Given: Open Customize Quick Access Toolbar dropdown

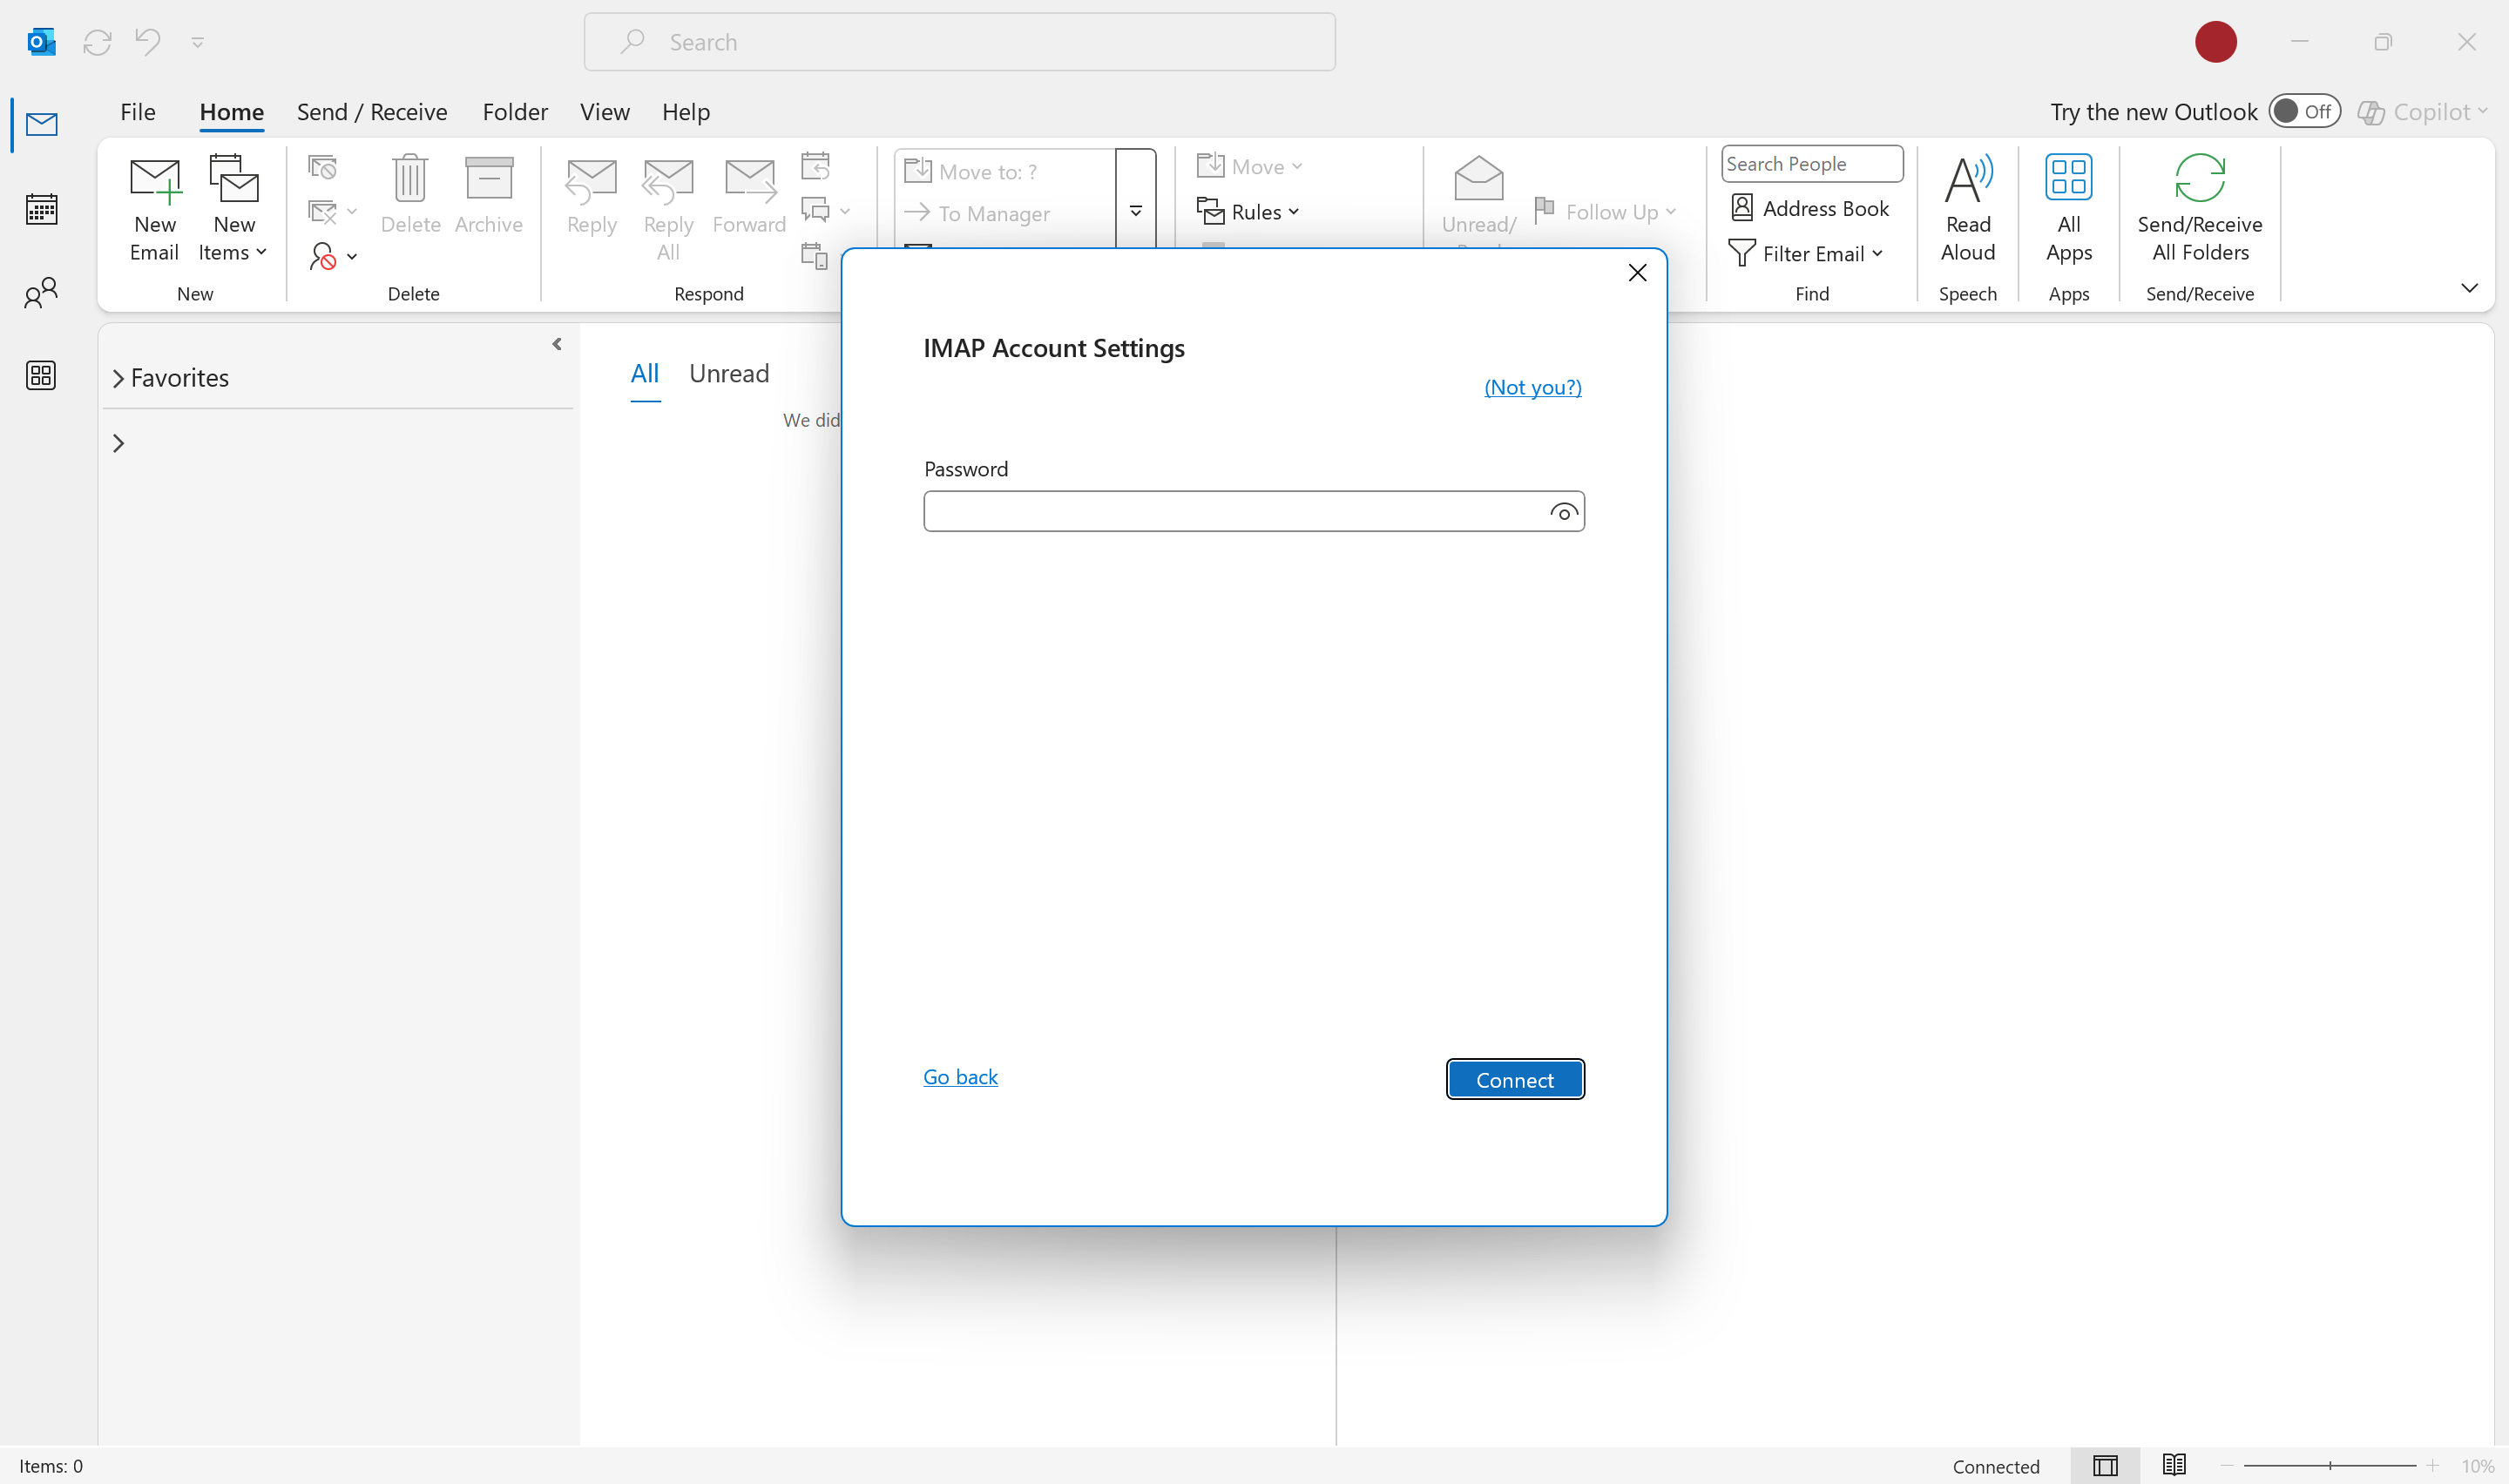Looking at the screenshot, I should [198, 42].
